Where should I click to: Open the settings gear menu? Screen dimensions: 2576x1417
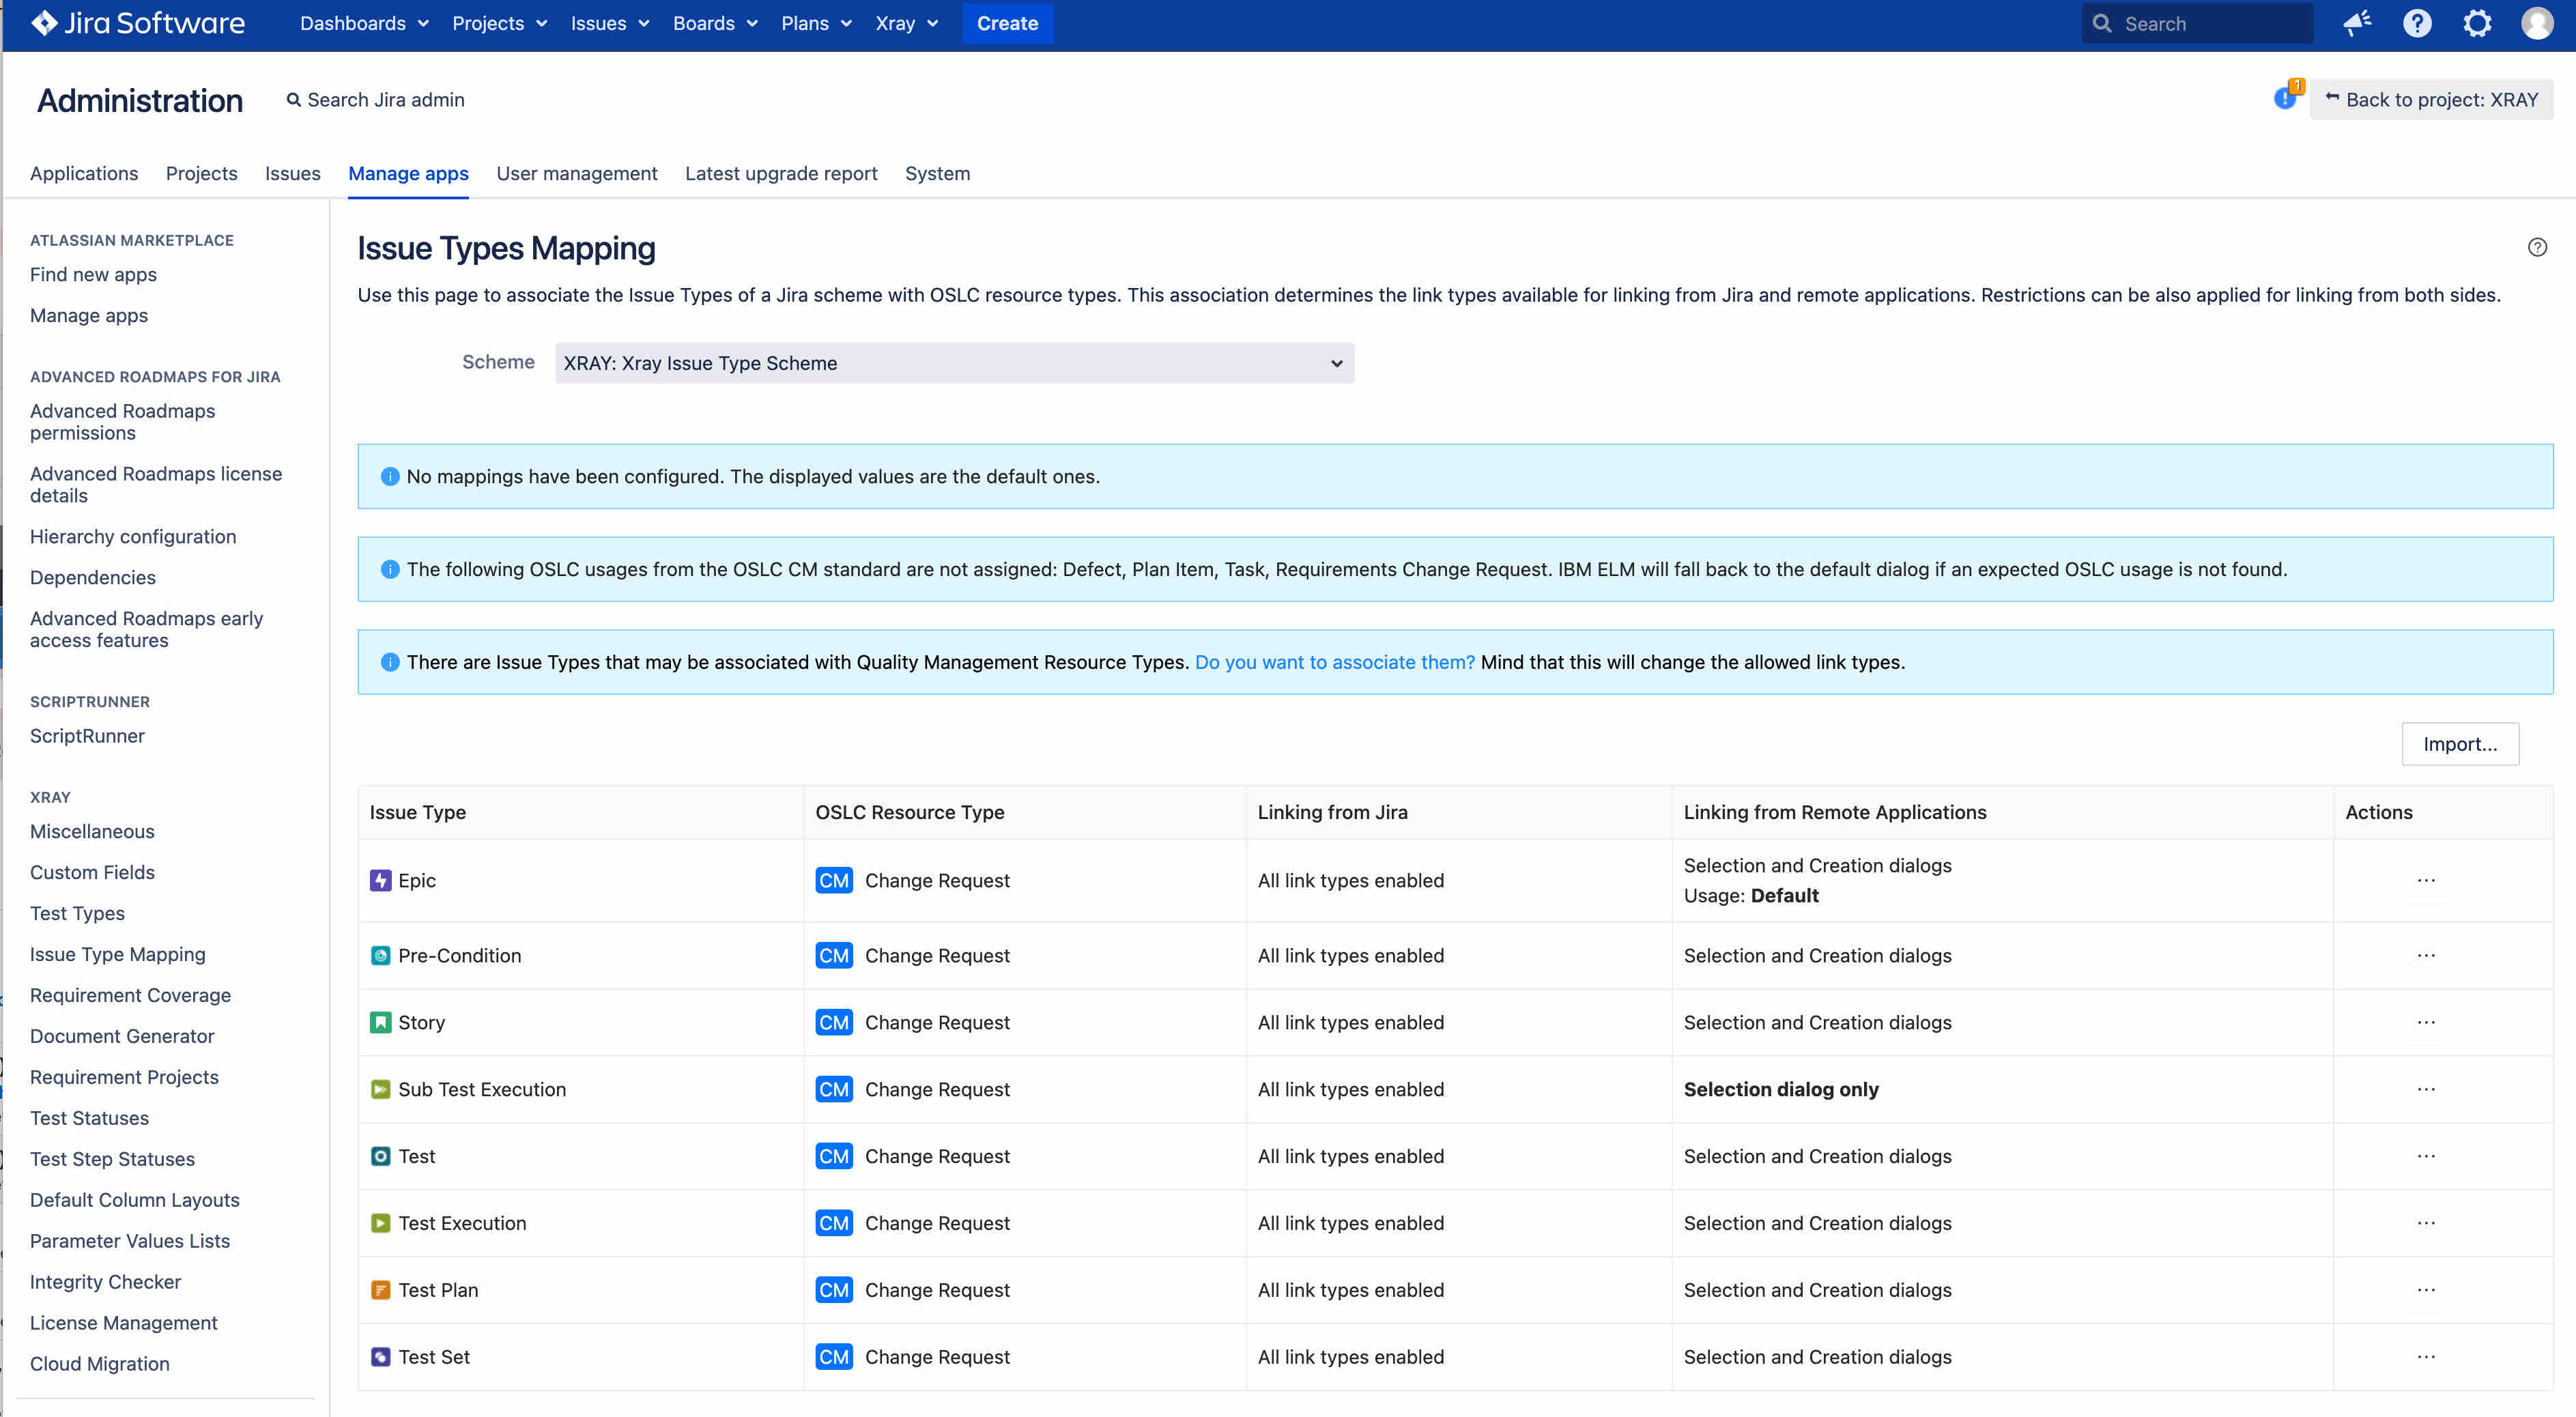coord(2477,23)
